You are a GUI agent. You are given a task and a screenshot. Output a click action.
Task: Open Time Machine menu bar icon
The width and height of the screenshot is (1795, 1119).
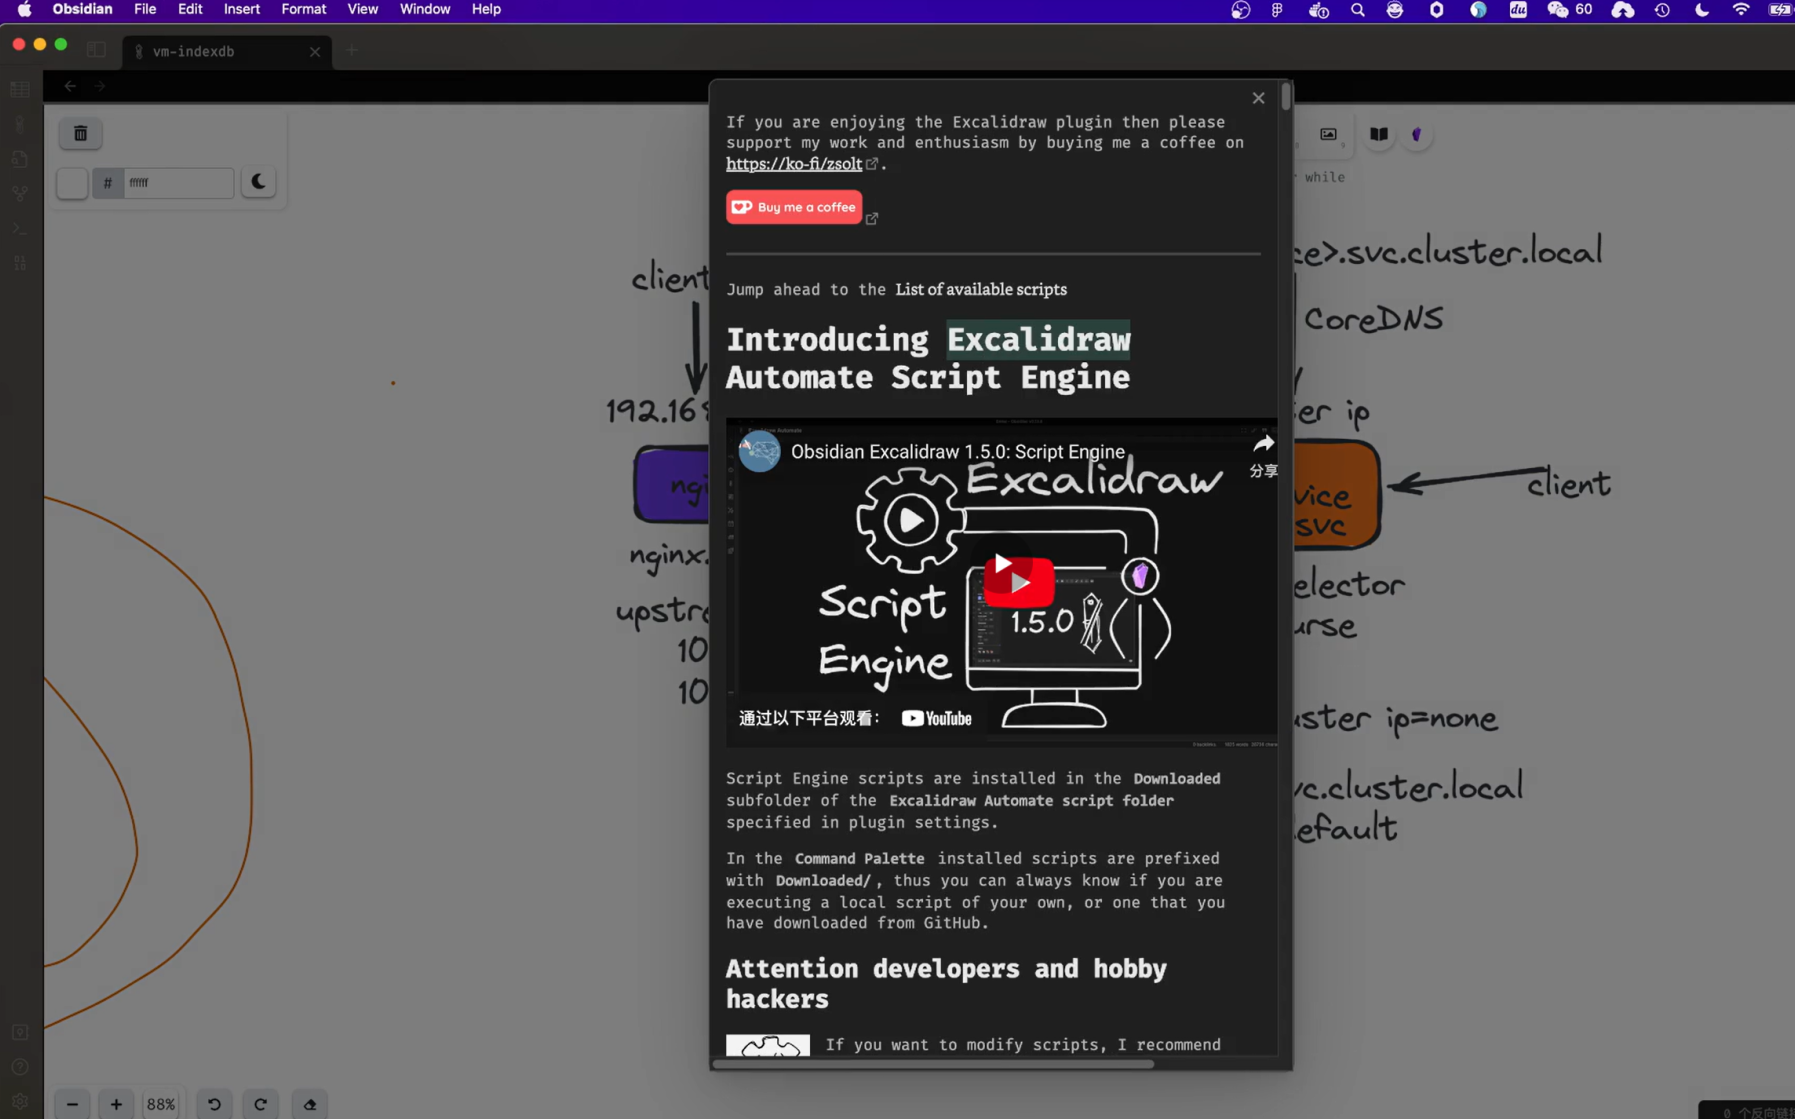[x=1662, y=10]
